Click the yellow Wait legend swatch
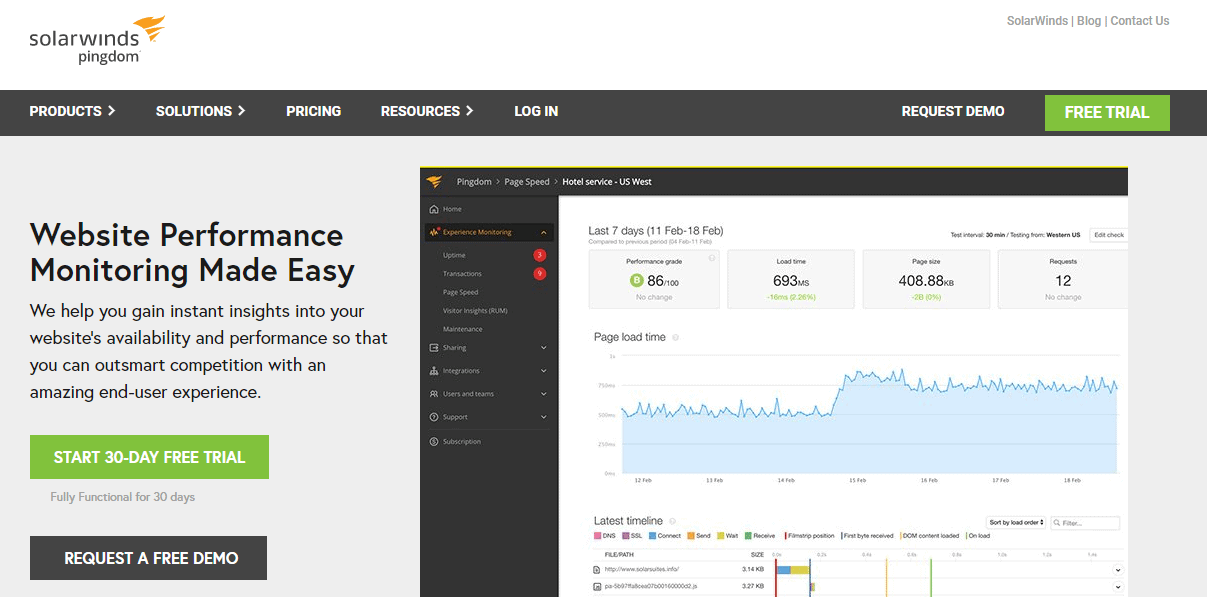Screen dimensions: 1207x597 pos(720,536)
